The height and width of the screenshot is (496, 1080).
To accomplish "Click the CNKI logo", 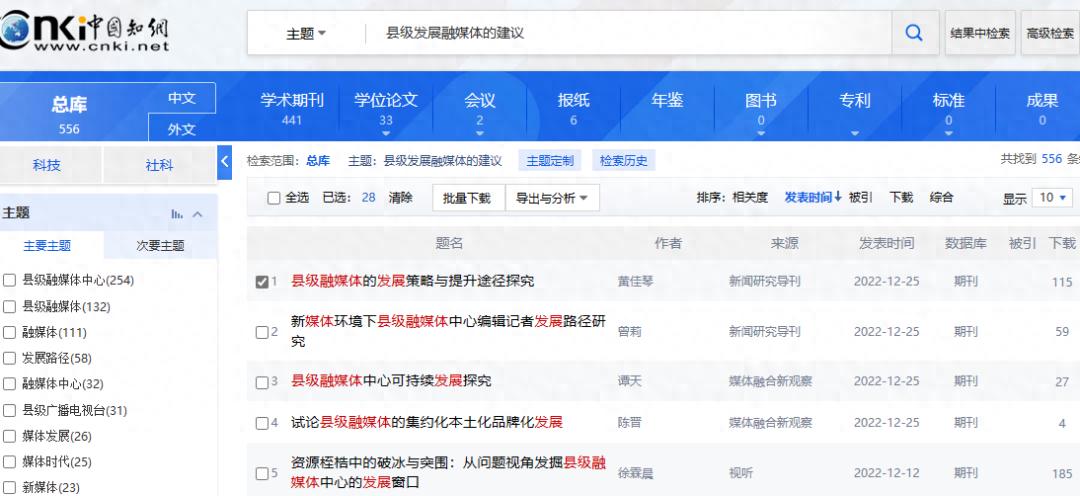I will (x=85, y=31).
